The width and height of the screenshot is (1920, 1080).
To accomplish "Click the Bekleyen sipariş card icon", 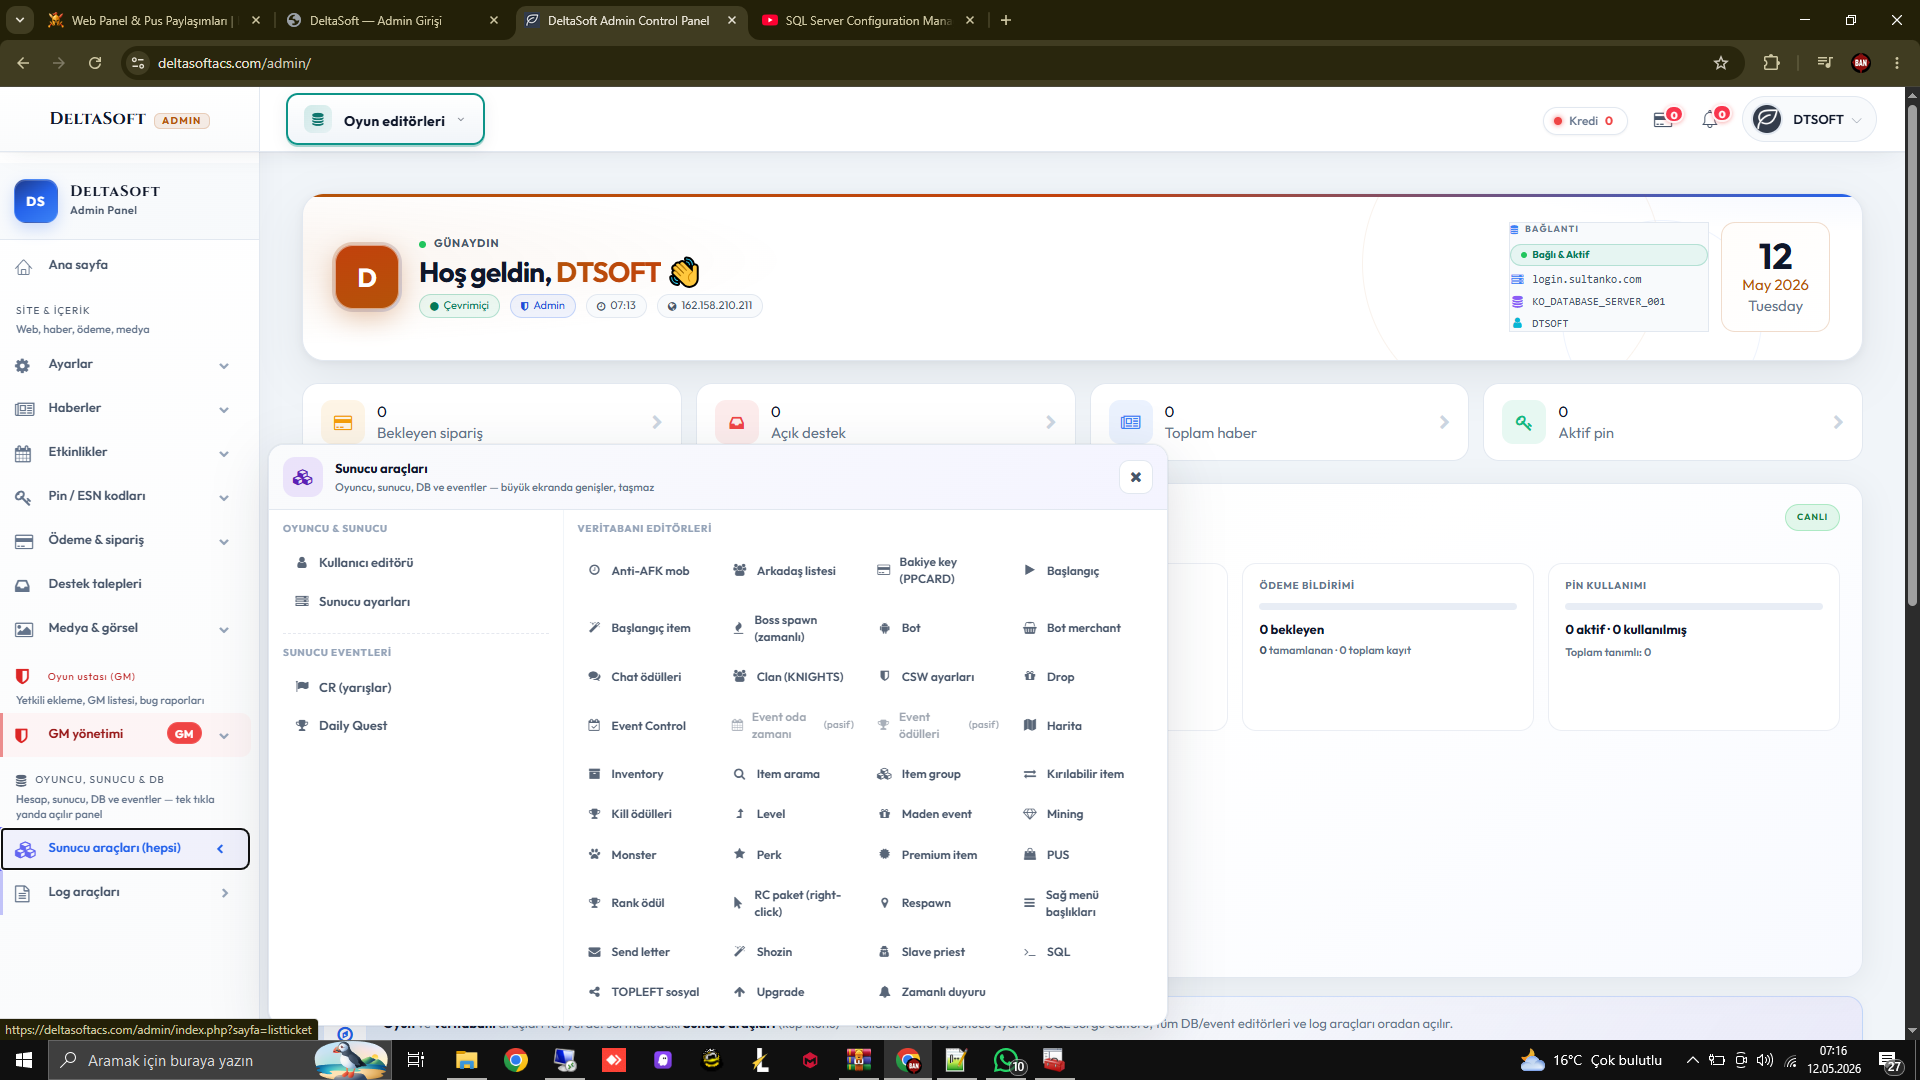I will pos(343,422).
